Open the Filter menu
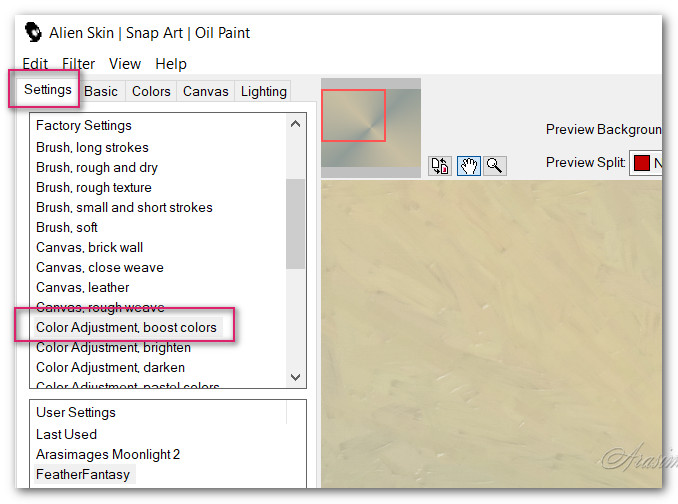The image size is (678, 504). (79, 63)
